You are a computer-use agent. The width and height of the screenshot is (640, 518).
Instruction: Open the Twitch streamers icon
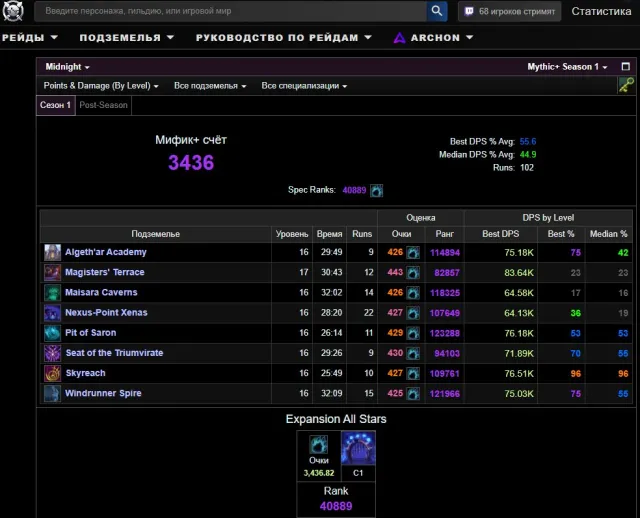[x=469, y=11]
